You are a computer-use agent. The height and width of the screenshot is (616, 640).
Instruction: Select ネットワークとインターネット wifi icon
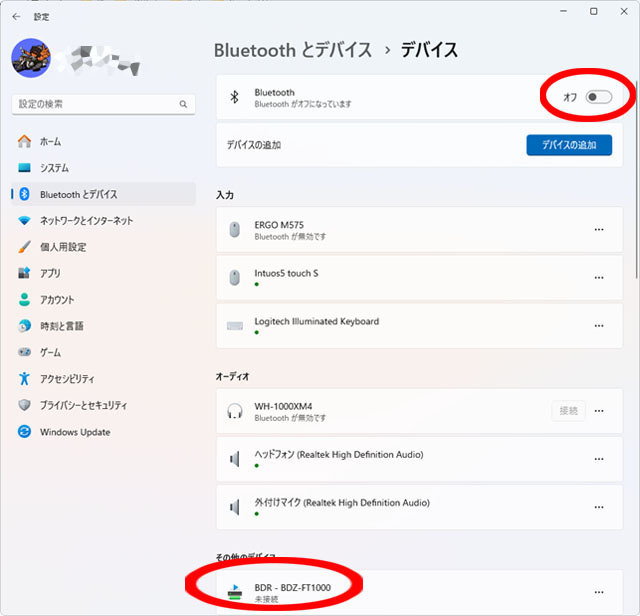[x=24, y=220]
